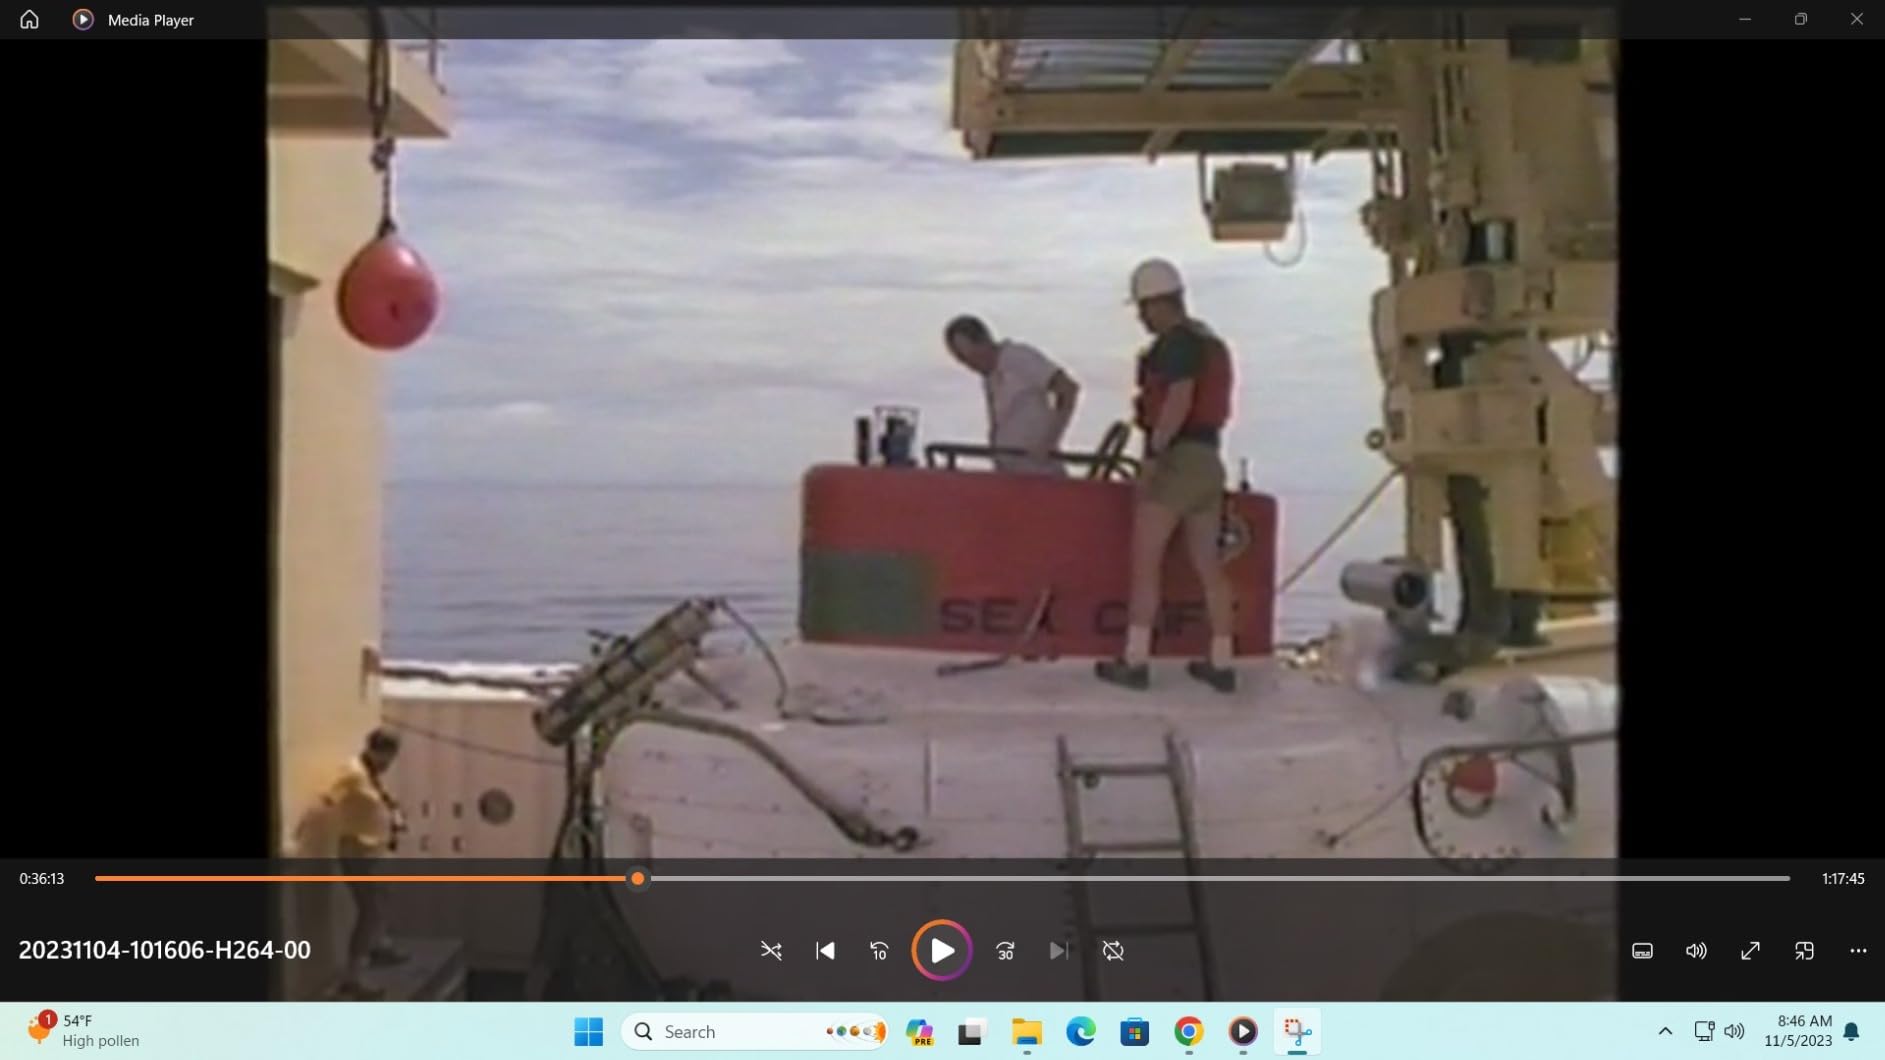Open subtitles and captions menu

point(1642,950)
